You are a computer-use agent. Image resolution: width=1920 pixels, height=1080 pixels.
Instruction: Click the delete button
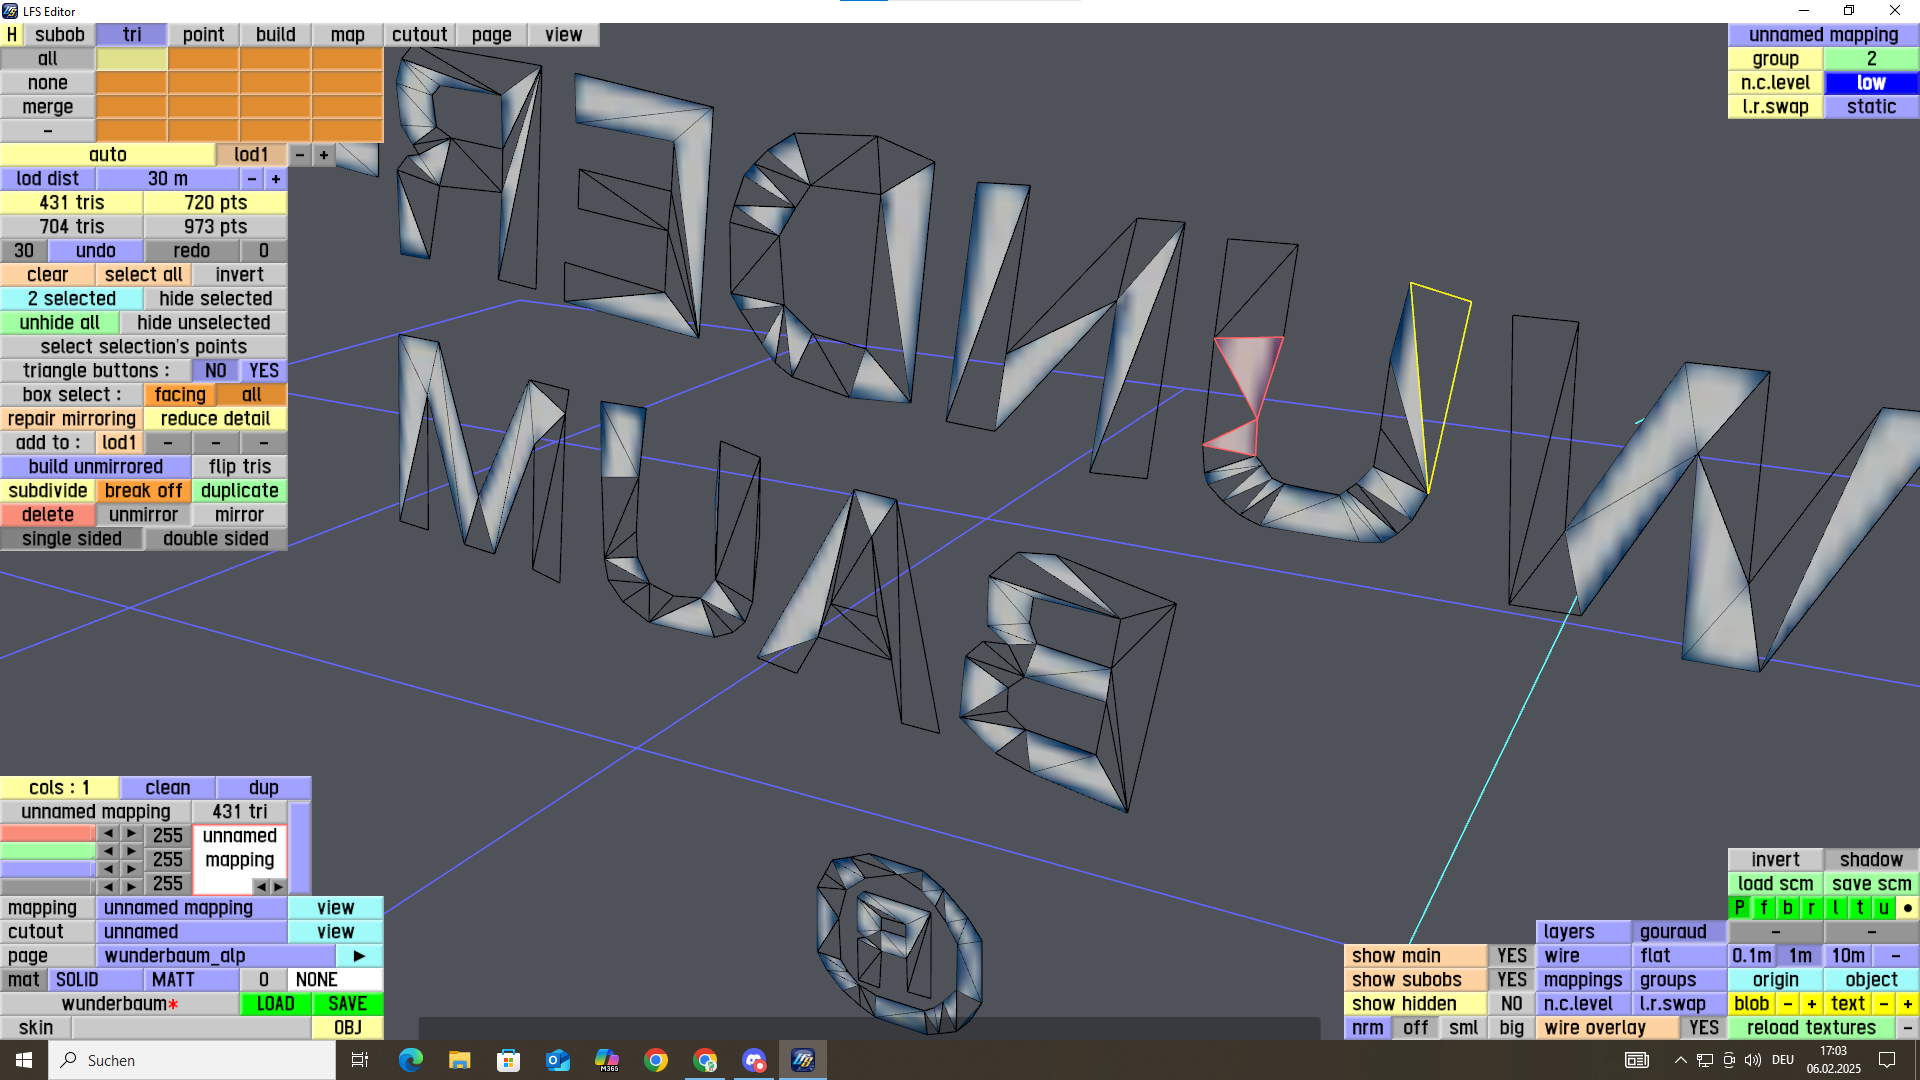[48, 515]
